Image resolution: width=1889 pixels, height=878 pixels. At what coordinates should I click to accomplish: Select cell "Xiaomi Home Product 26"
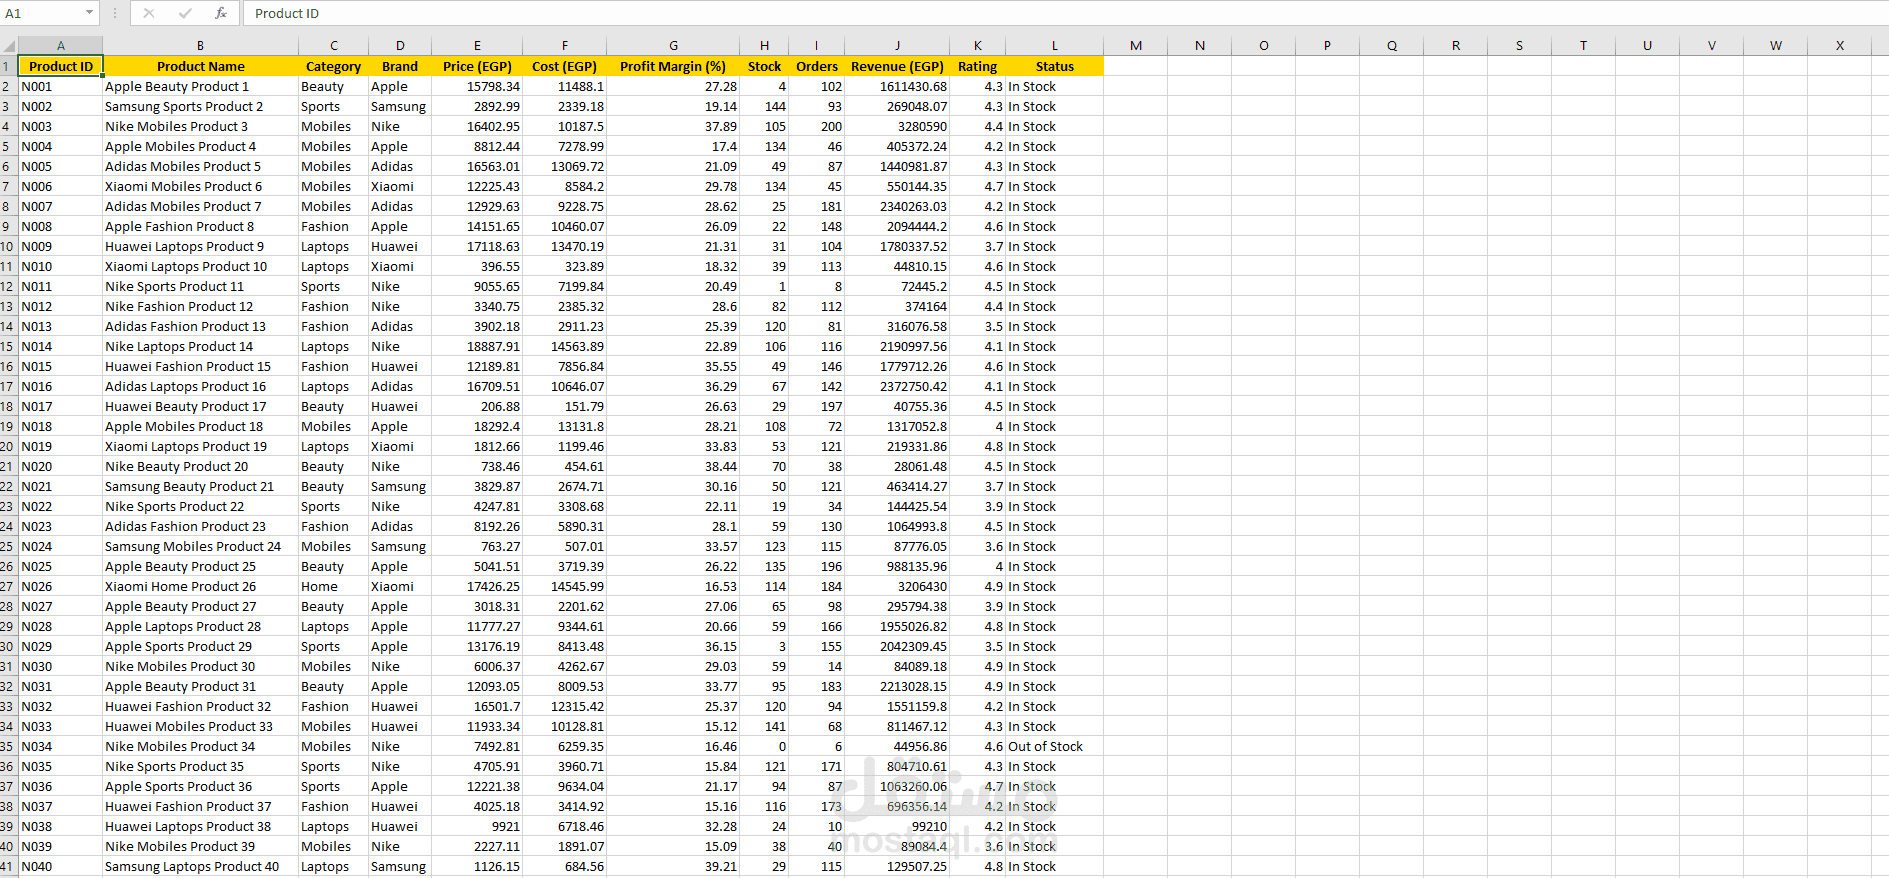[200, 586]
